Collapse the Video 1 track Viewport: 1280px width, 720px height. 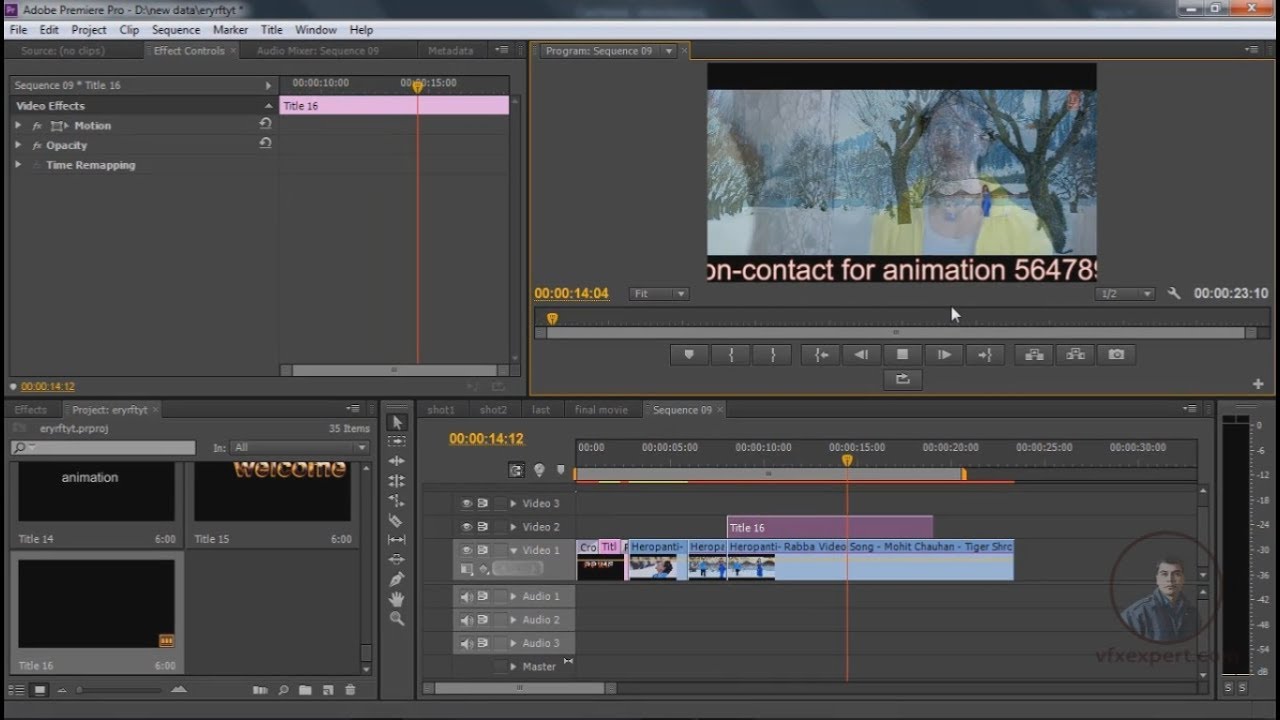[514, 550]
